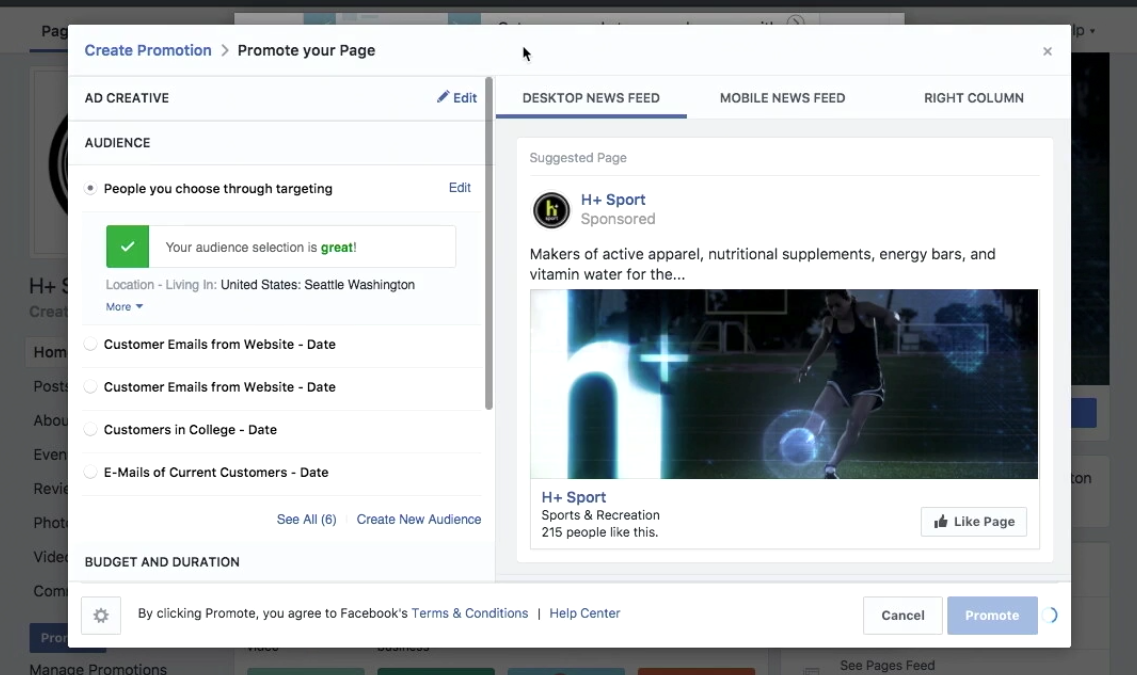Click See Pages Feed in background page

coord(888,666)
